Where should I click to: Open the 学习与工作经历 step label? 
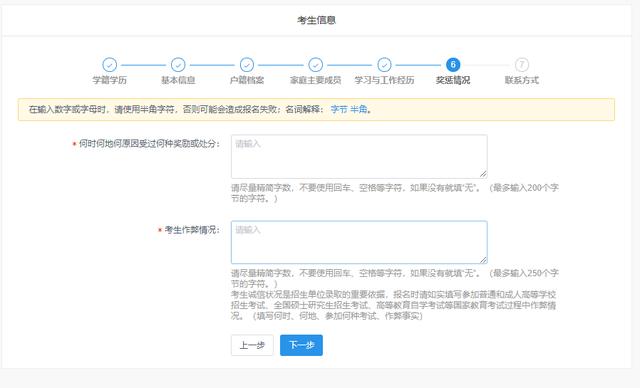(x=384, y=80)
